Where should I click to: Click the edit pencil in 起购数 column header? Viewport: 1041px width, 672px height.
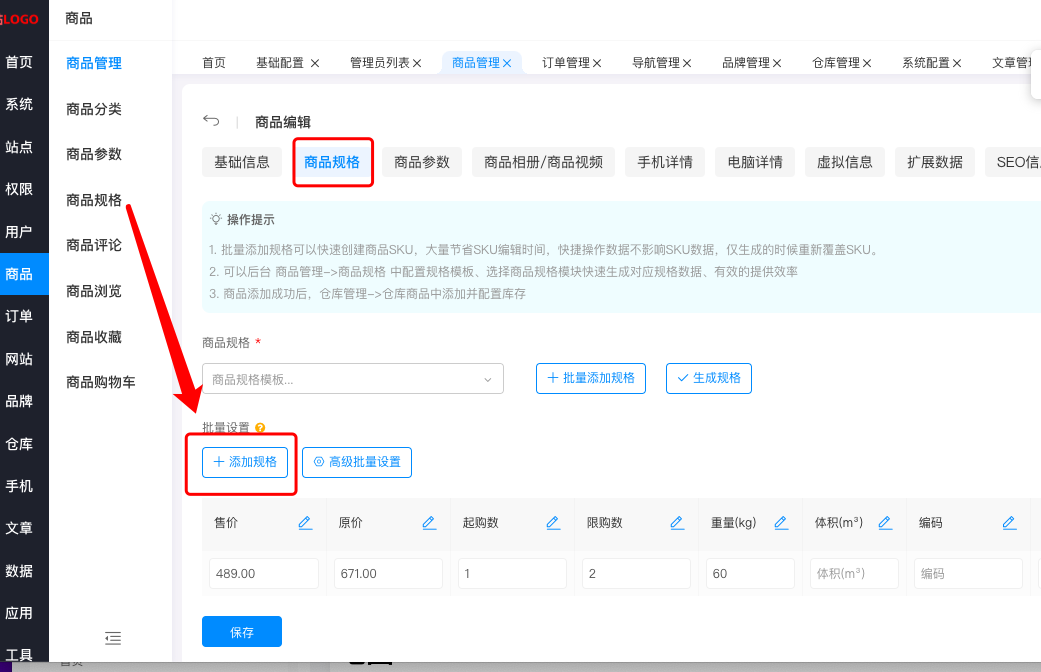click(553, 523)
